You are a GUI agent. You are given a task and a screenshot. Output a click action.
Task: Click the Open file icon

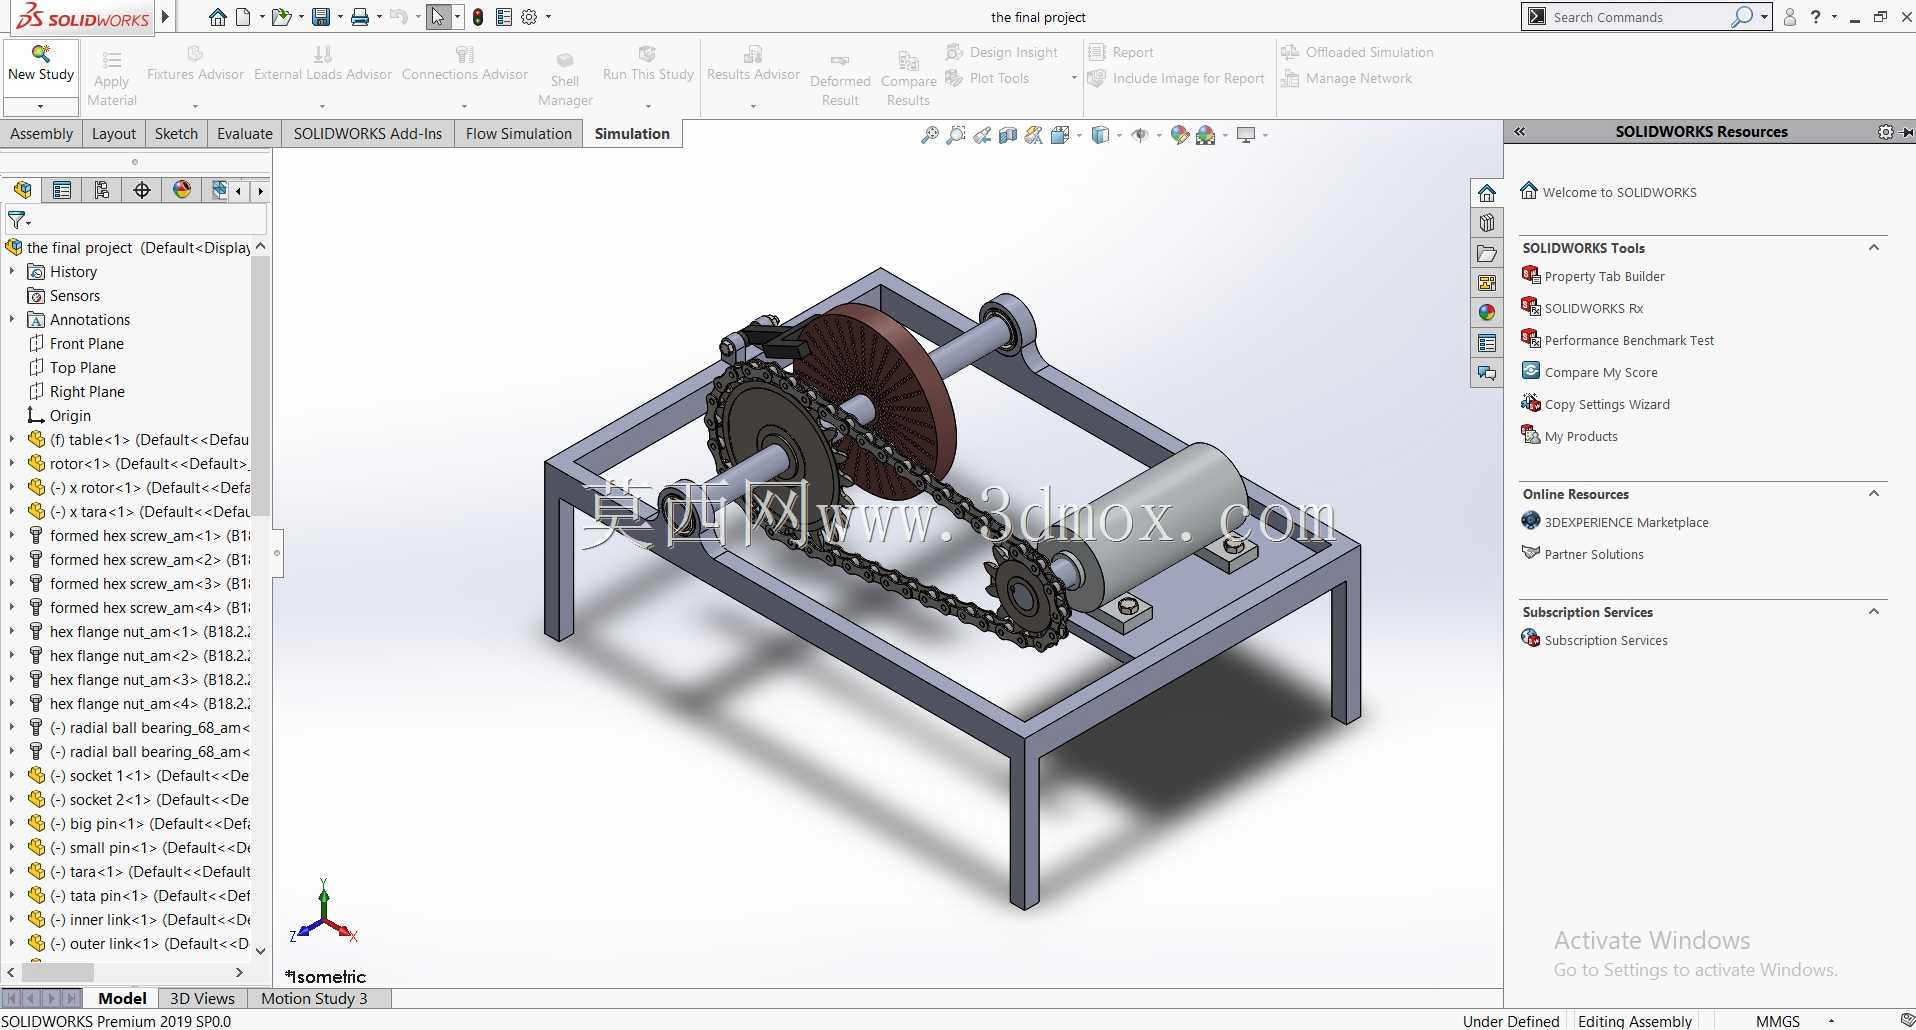(282, 17)
